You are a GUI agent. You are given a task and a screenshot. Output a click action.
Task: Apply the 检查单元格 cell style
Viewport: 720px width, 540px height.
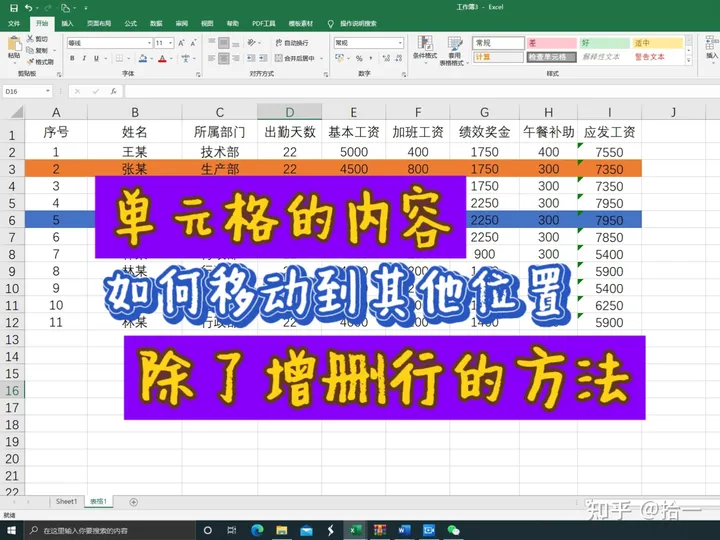(x=551, y=57)
